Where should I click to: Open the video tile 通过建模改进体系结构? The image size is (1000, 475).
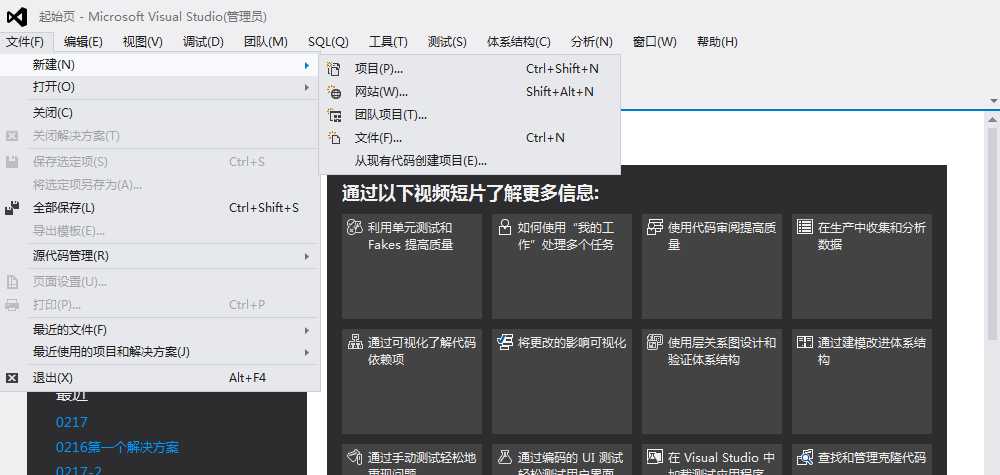coord(862,381)
